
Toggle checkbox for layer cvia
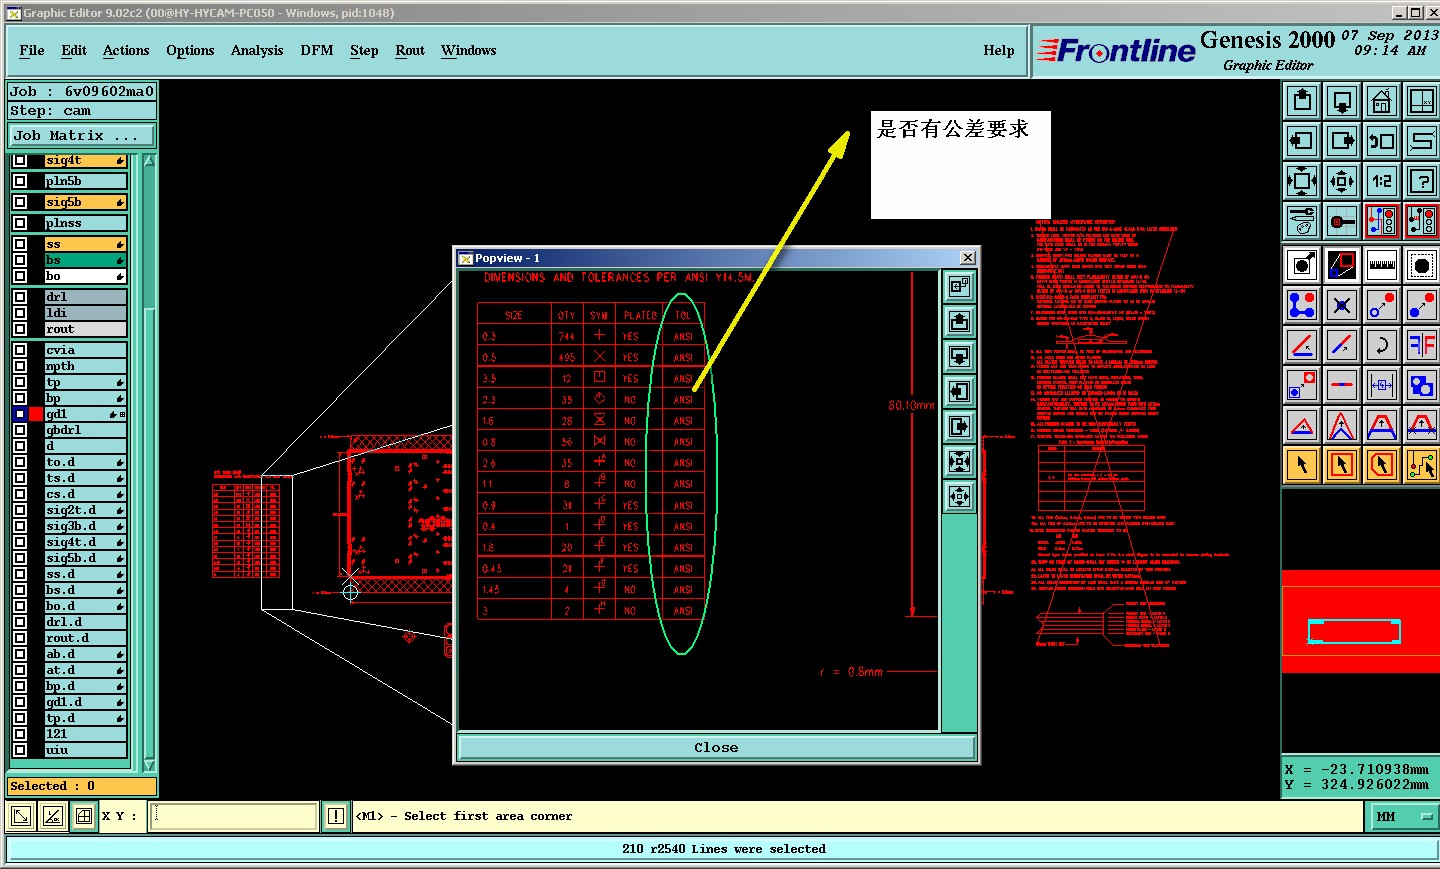(20, 350)
